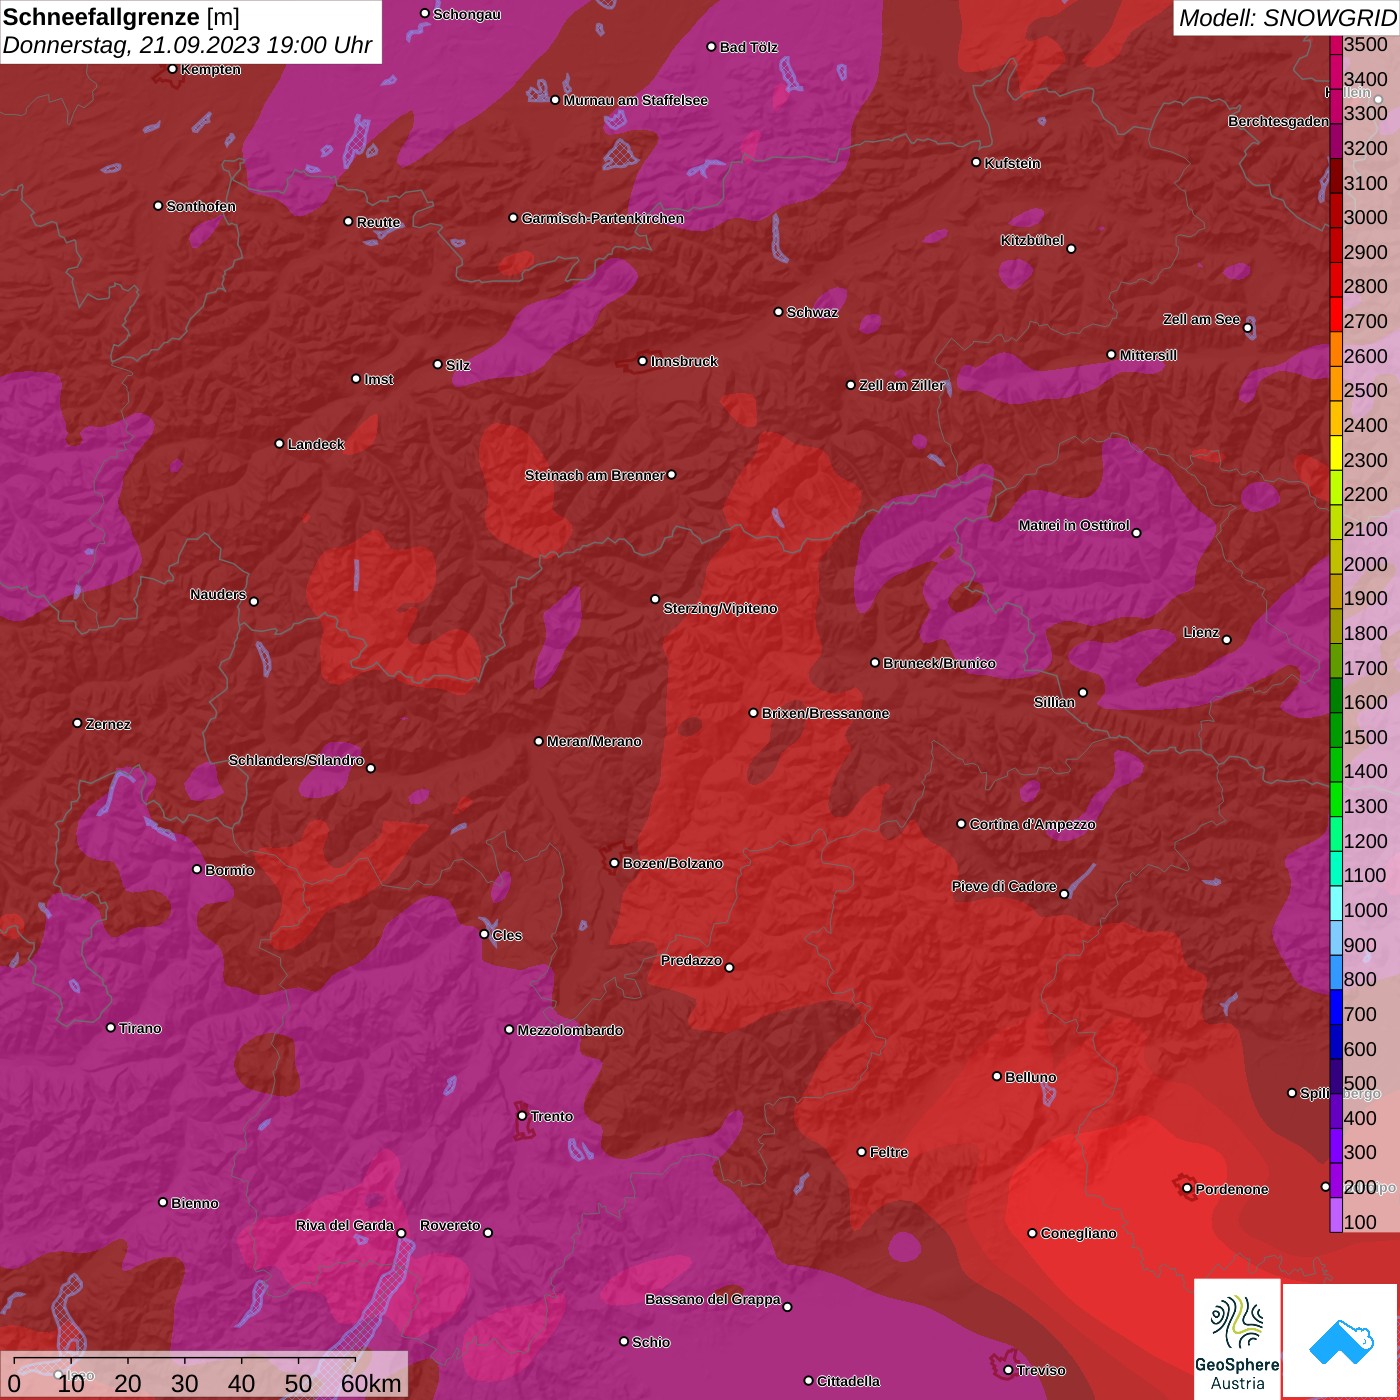This screenshot has width=1400, height=1400.
Task: Click the Trento city label
Action: click(552, 1116)
